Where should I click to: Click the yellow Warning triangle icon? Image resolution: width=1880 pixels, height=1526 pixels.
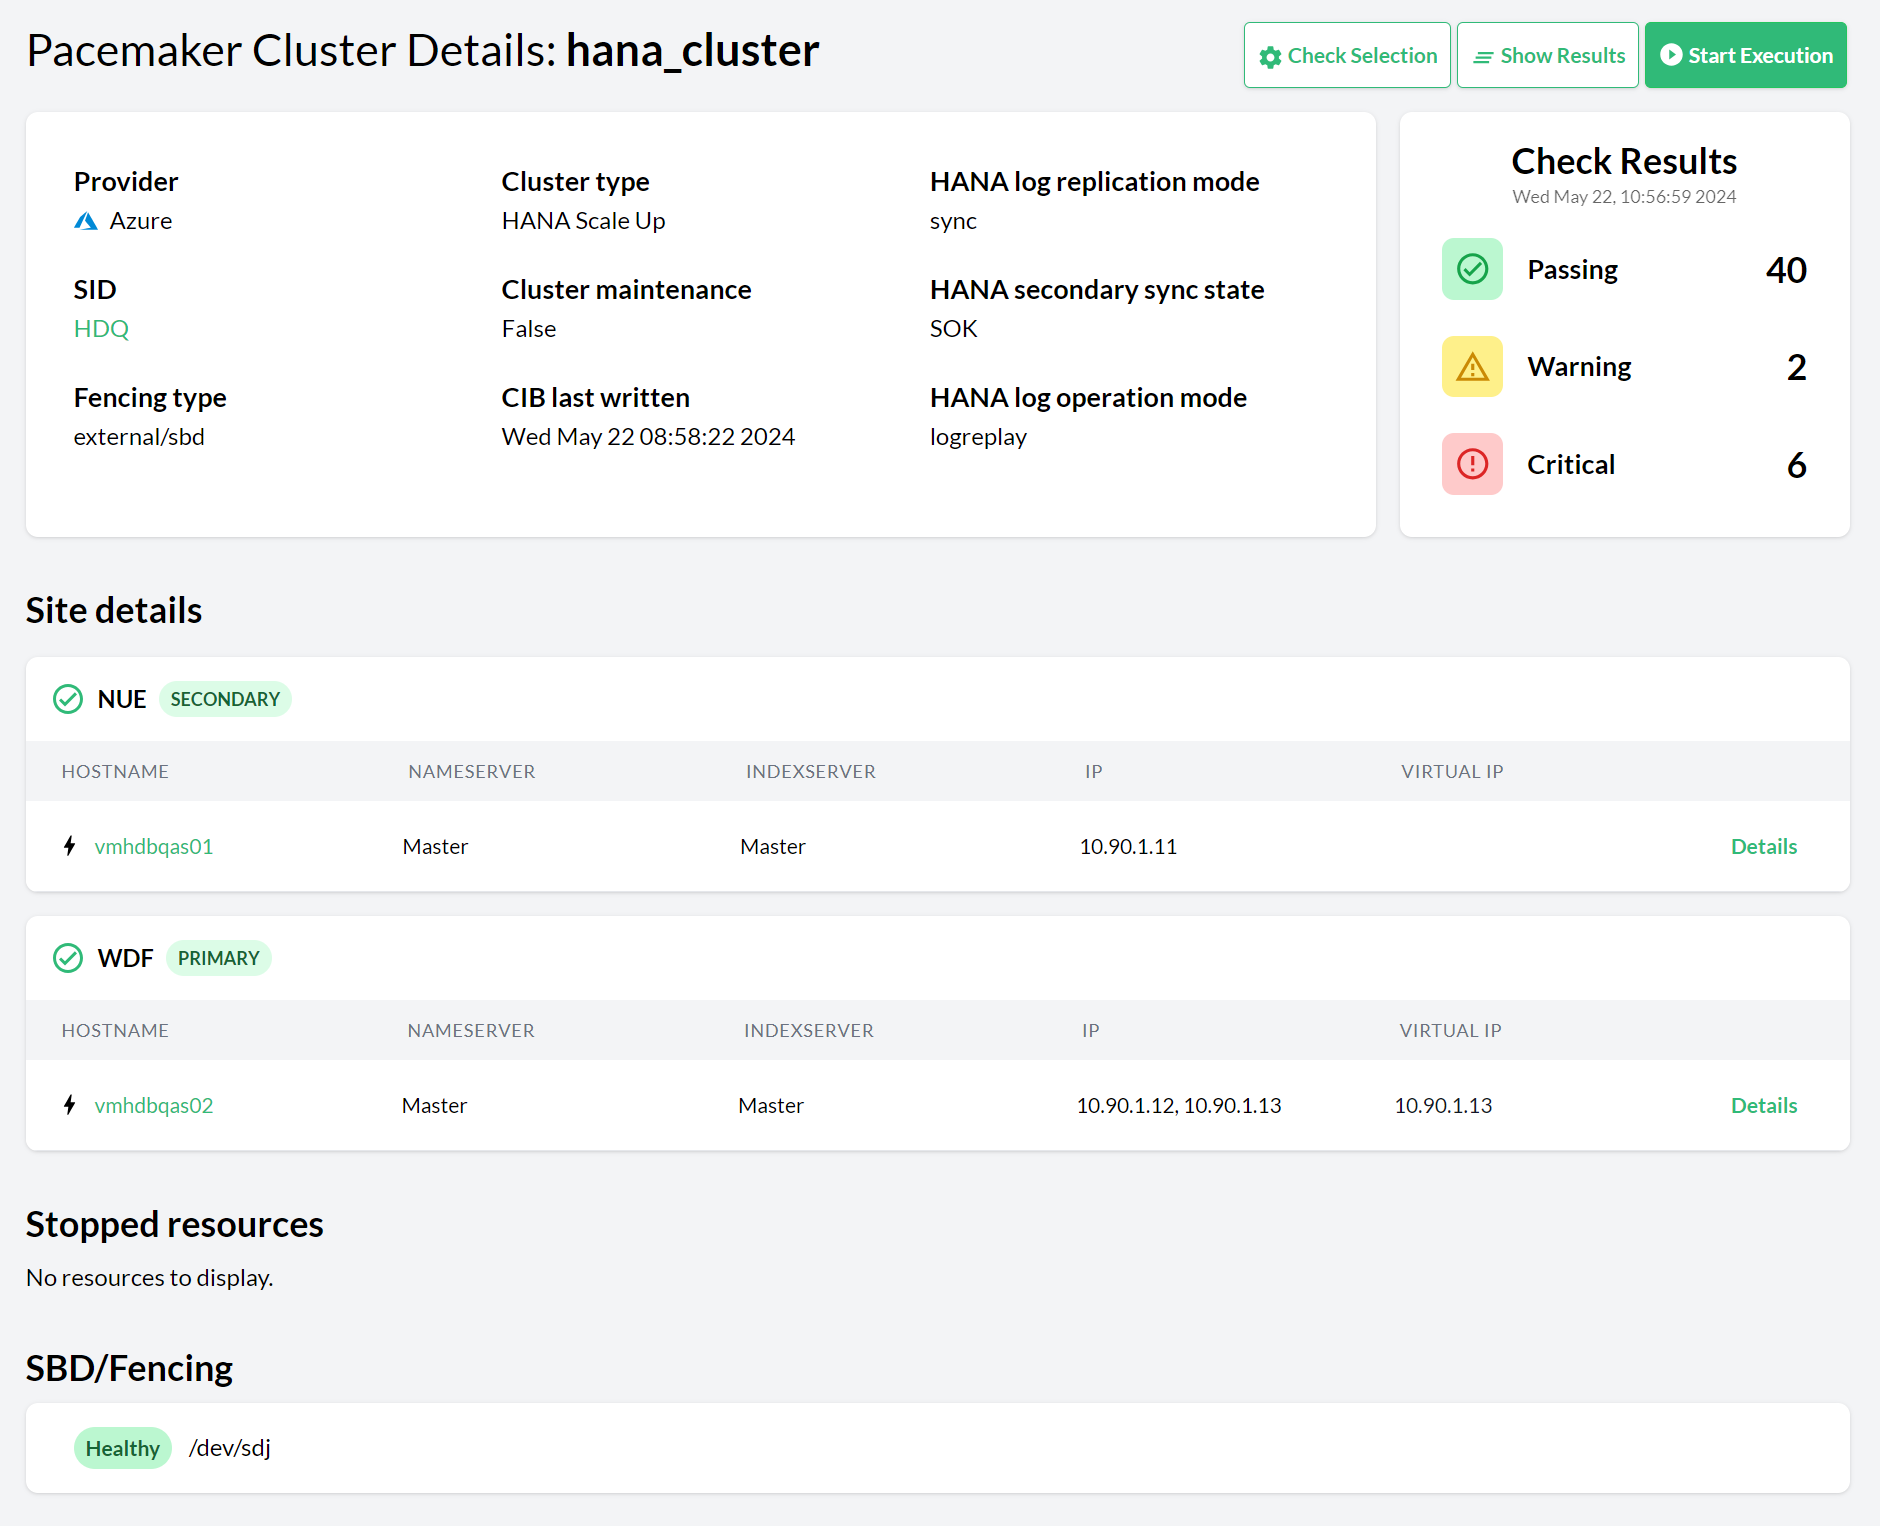click(x=1472, y=367)
